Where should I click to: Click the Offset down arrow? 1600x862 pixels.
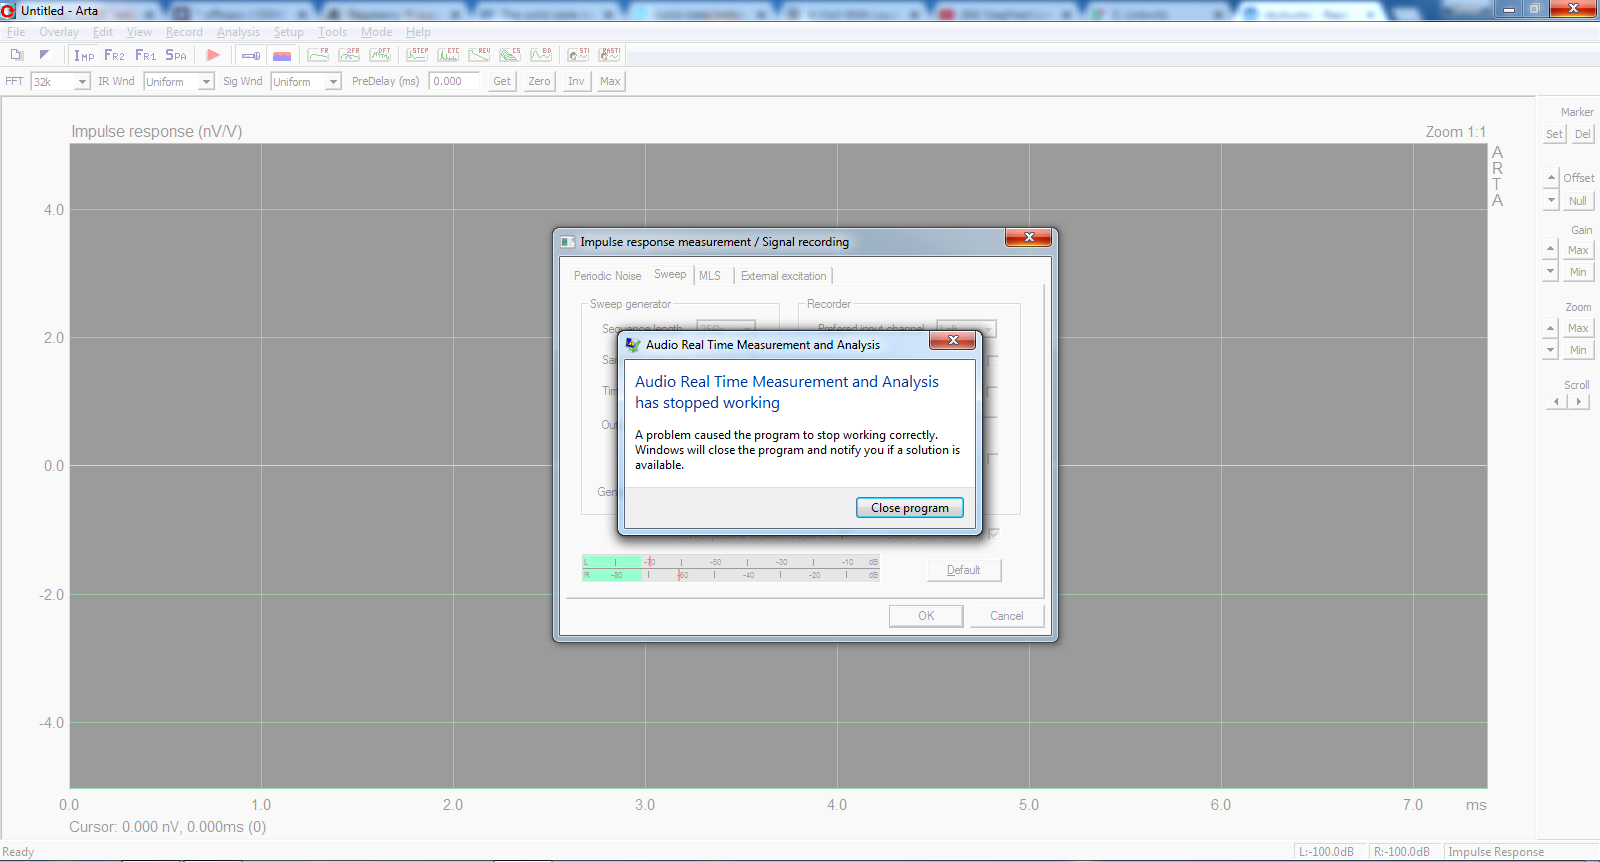1551,200
